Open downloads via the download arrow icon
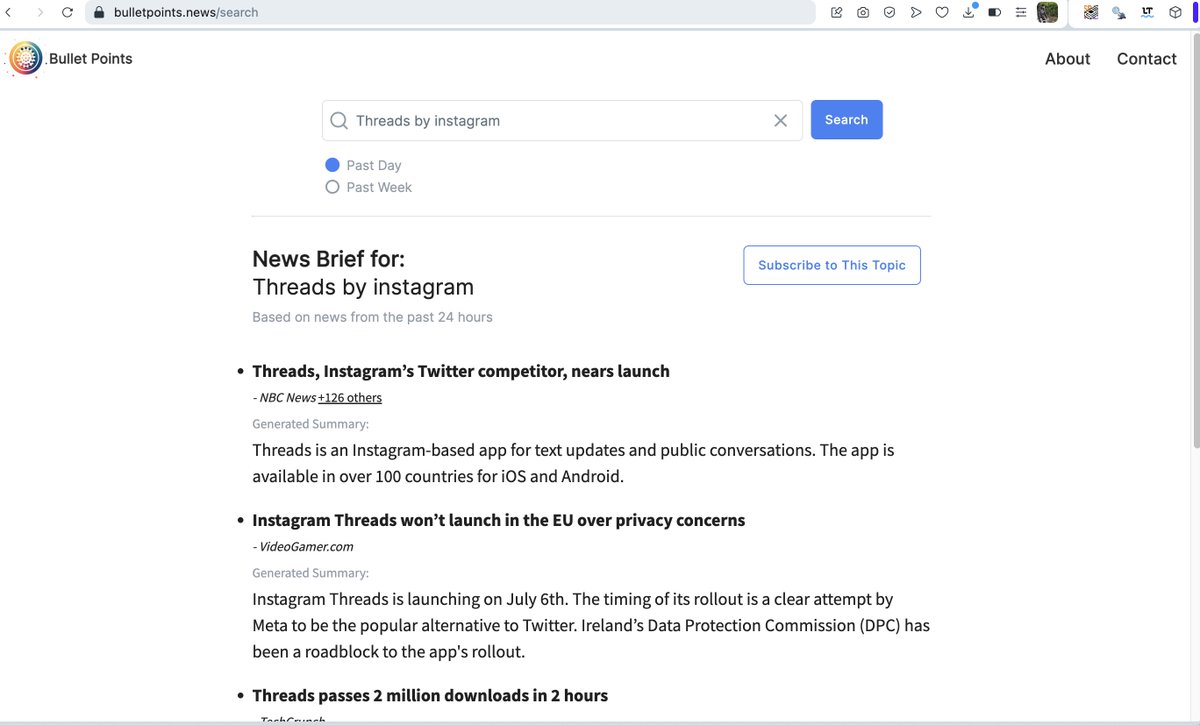This screenshot has height=725, width=1200. pyautogui.click(x=968, y=12)
